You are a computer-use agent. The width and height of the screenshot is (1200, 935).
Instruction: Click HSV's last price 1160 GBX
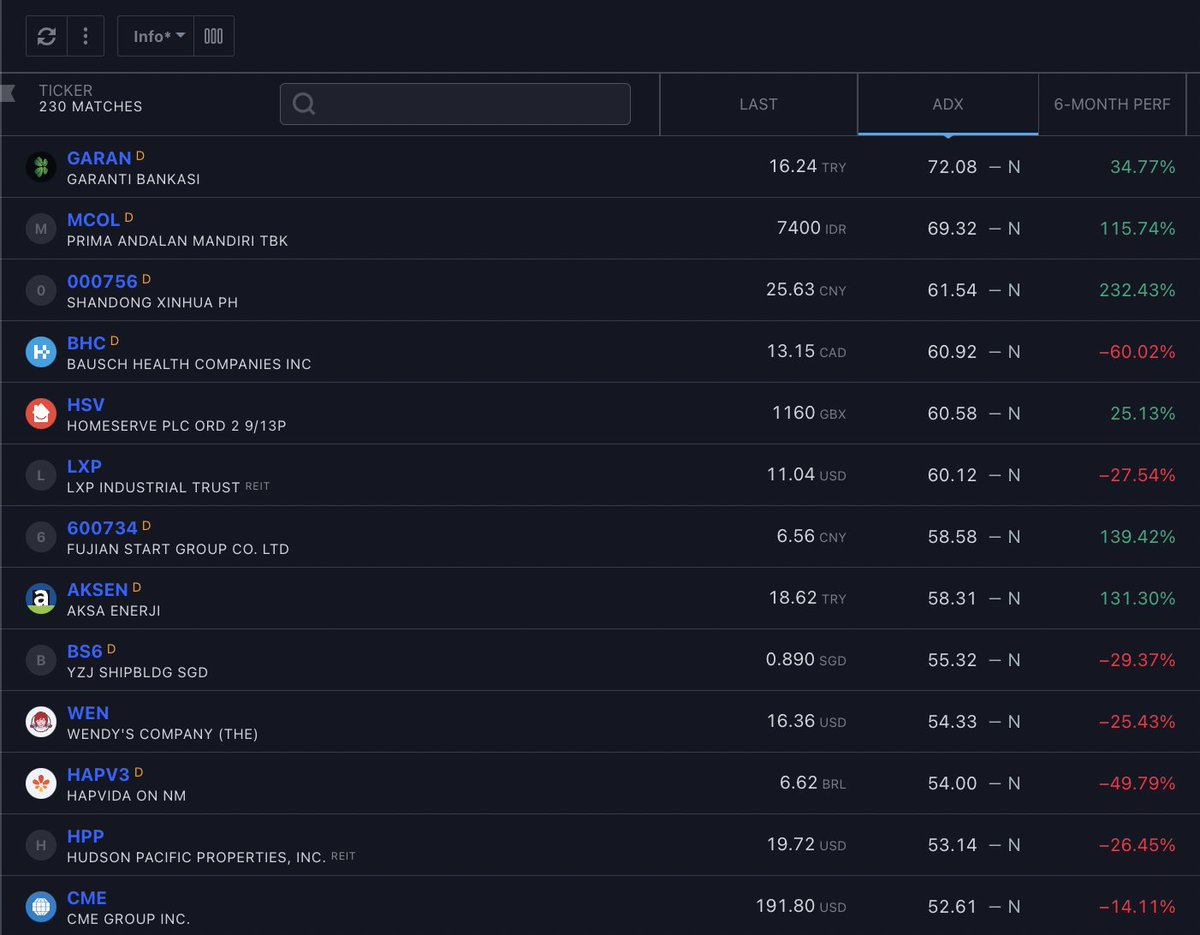809,414
